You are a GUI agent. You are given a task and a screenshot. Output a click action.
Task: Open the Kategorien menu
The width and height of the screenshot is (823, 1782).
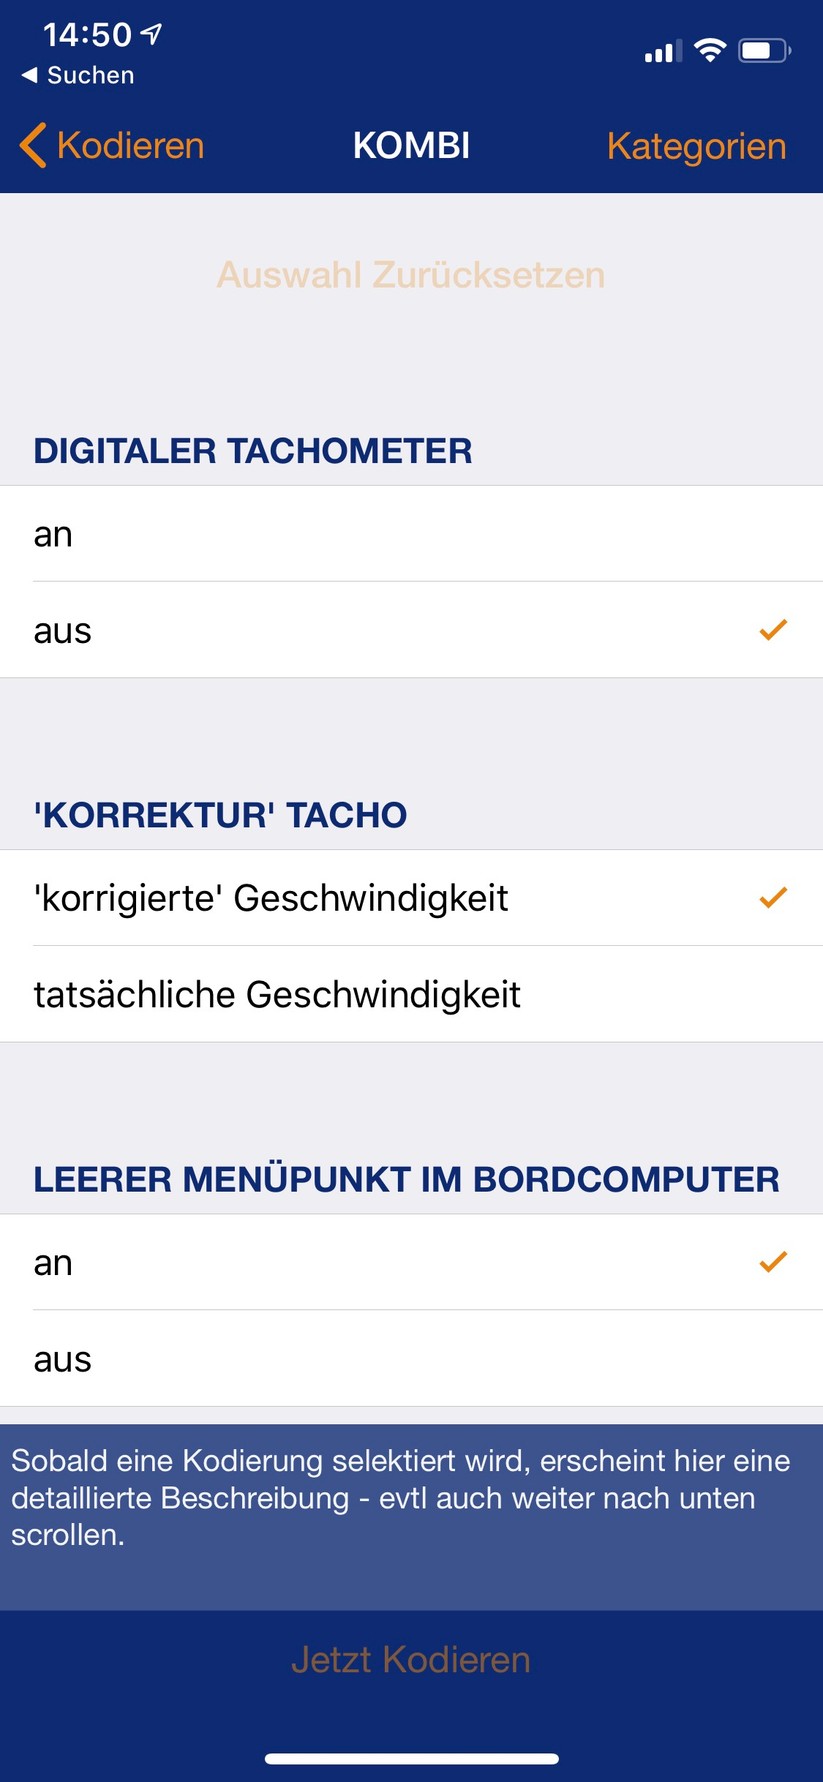tap(696, 146)
